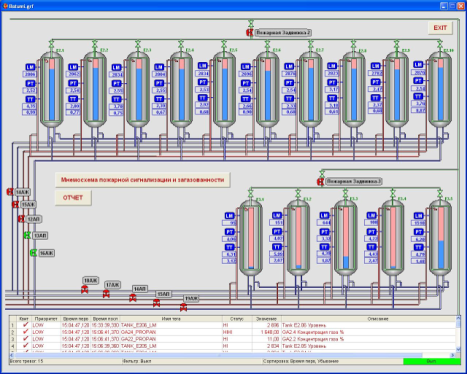This screenshot has height=374, width=467.
Task: Click the green status button in the status bar
Action: click(x=432, y=361)
